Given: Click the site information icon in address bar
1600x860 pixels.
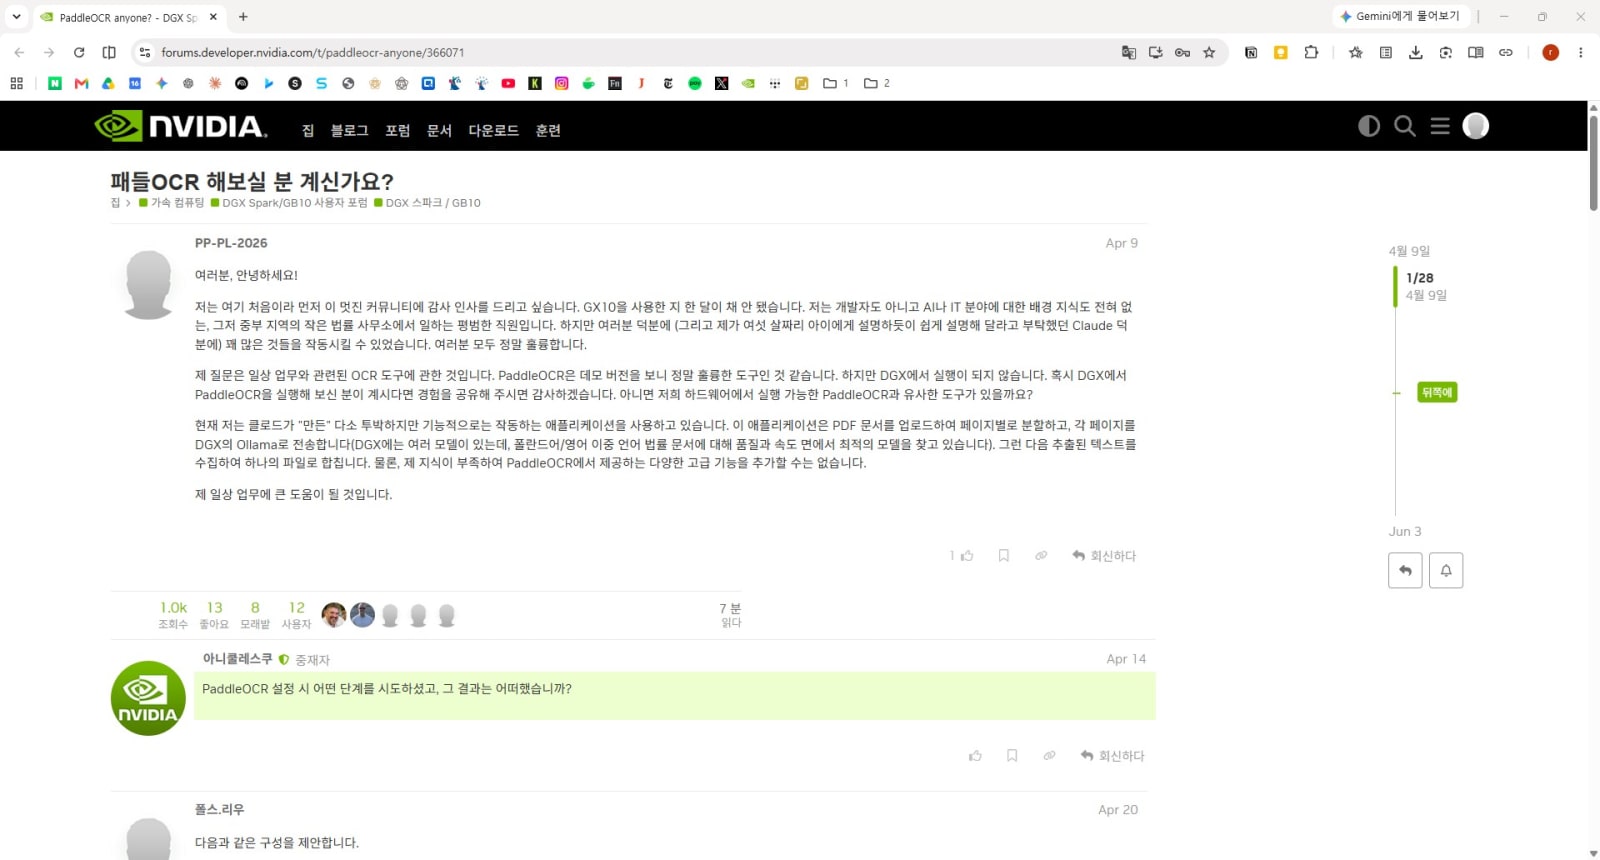Looking at the screenshot, I should (145, 52).
